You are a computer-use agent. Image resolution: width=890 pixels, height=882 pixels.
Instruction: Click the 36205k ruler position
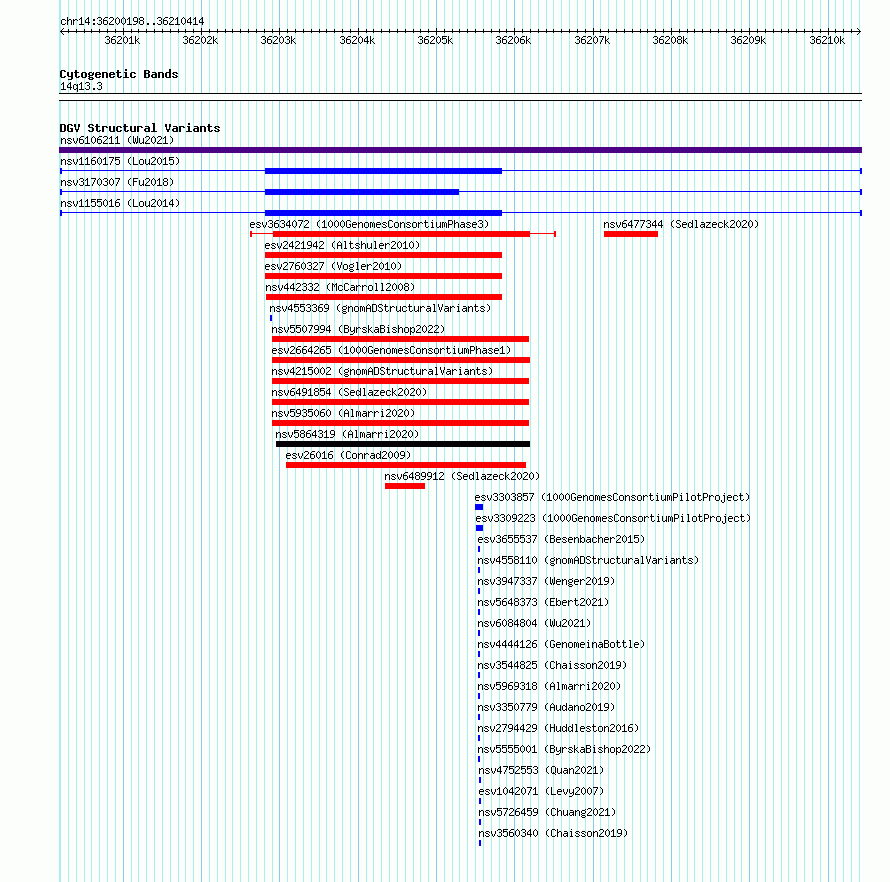[435, 40]
